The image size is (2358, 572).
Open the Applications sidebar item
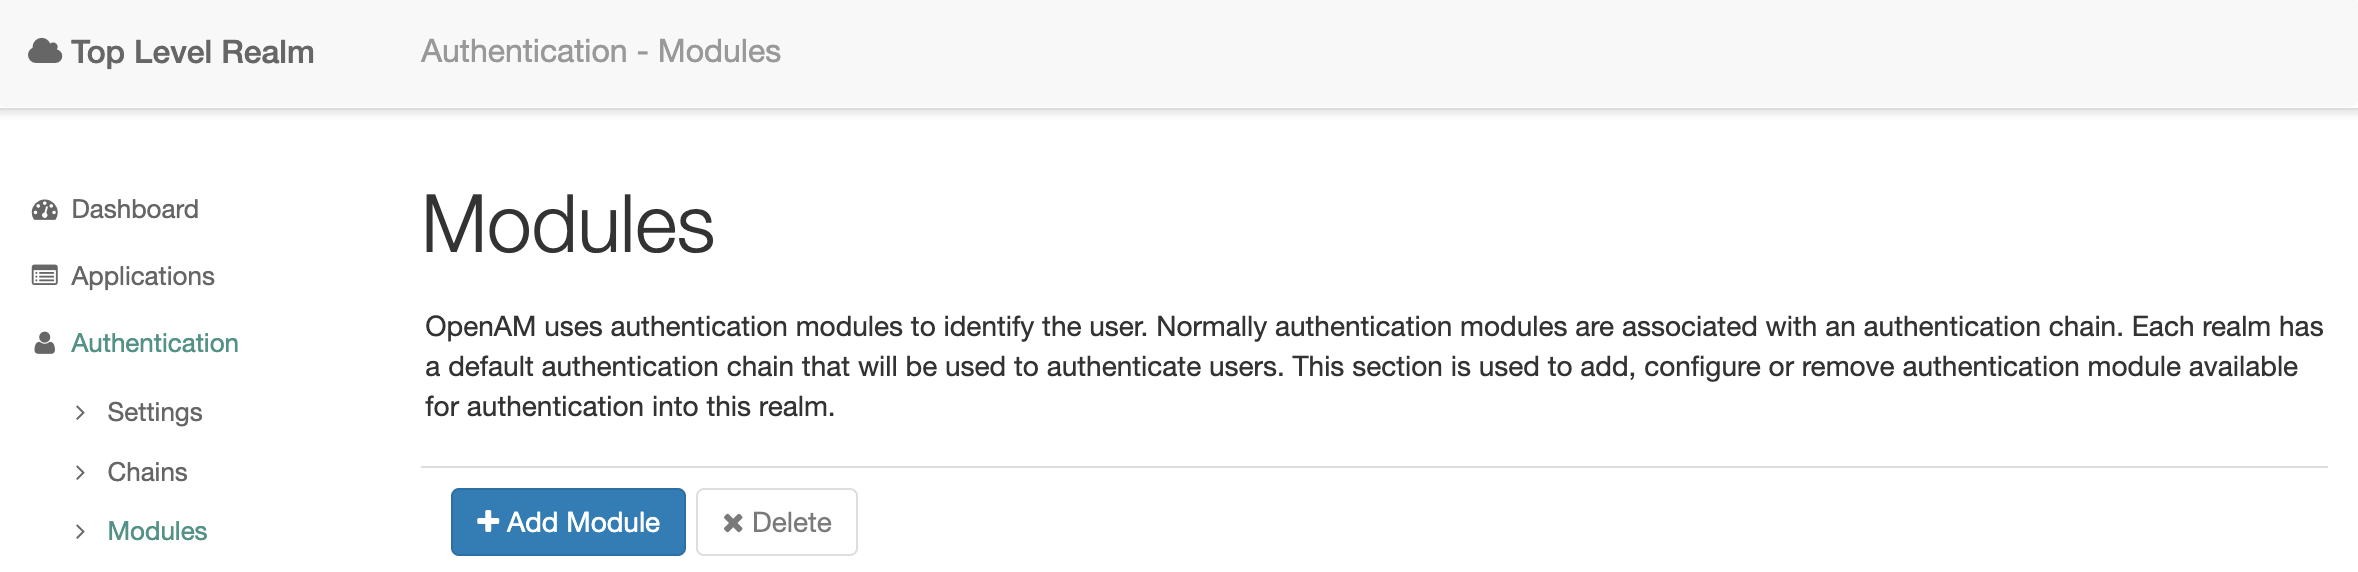[x=143, y=276]
